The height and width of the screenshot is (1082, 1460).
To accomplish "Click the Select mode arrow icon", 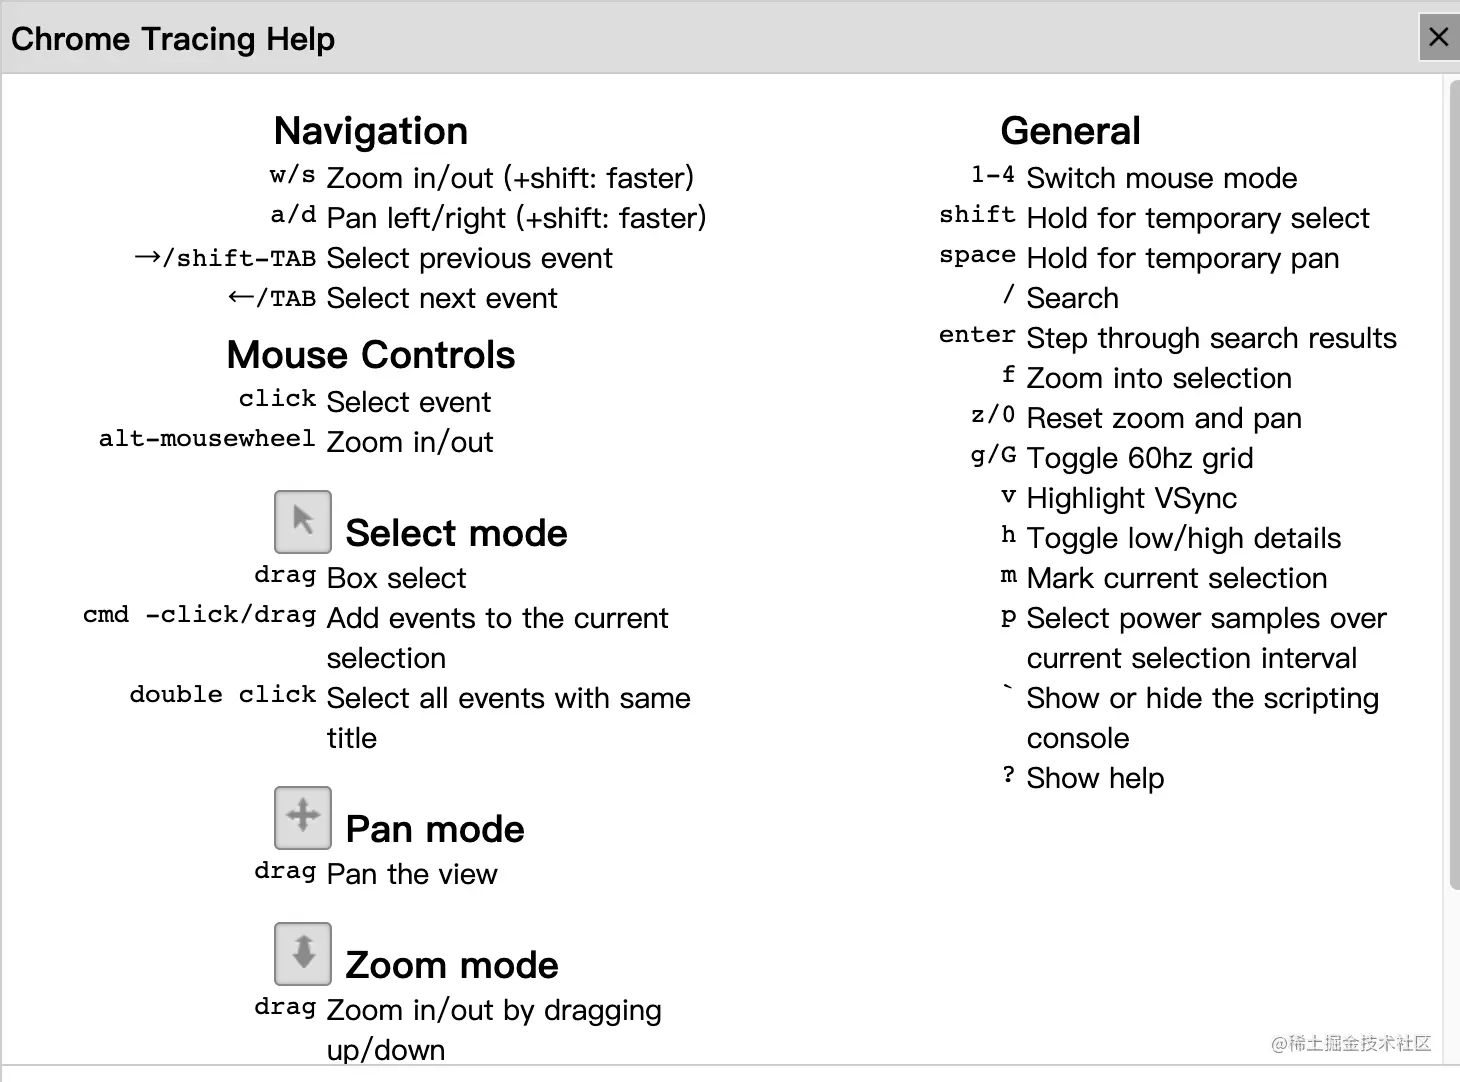I will click(x=303, y=521).
